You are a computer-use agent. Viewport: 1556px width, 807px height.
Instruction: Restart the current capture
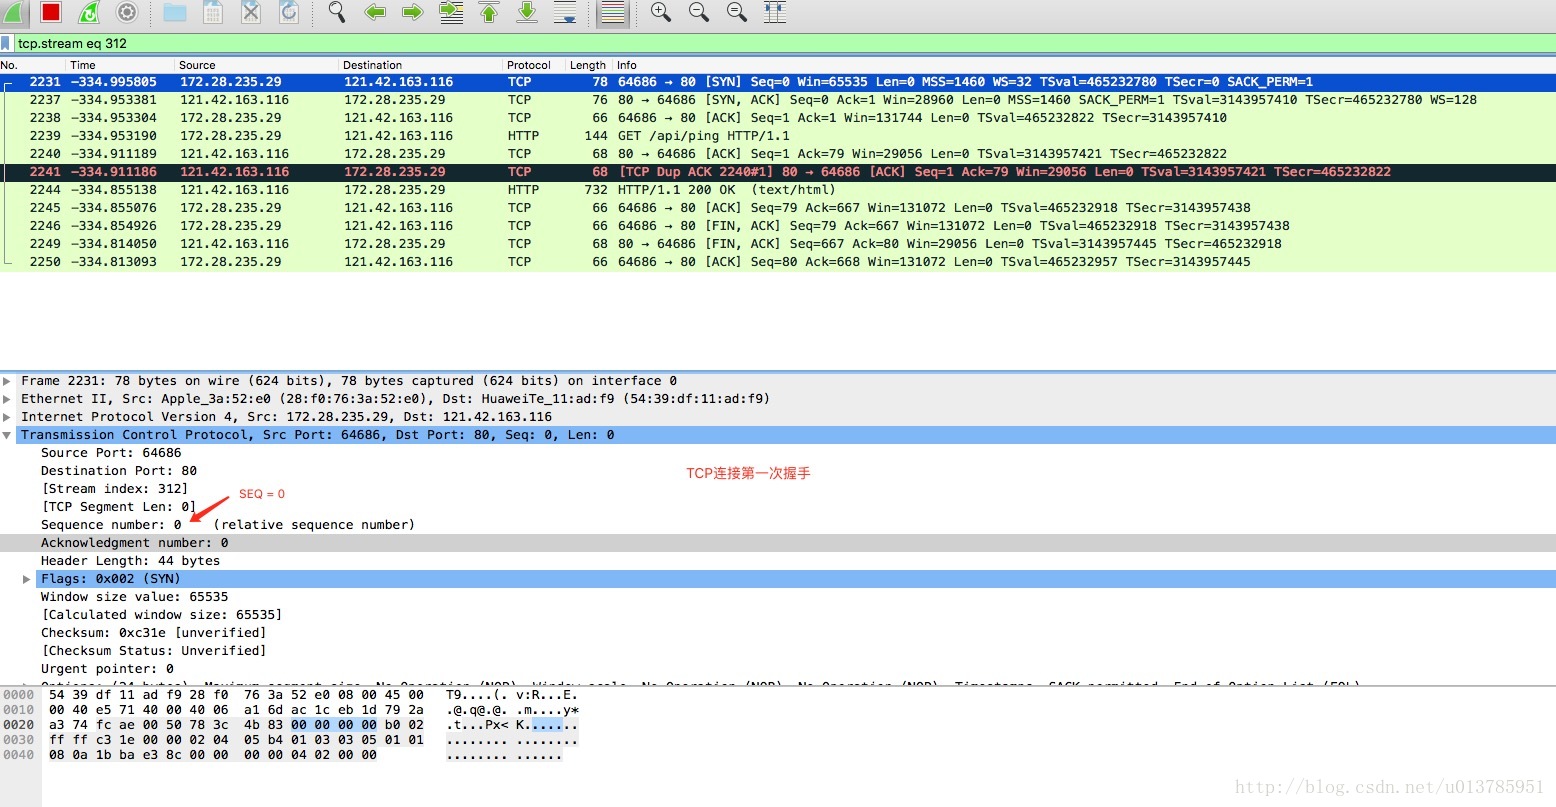(89, 12)
